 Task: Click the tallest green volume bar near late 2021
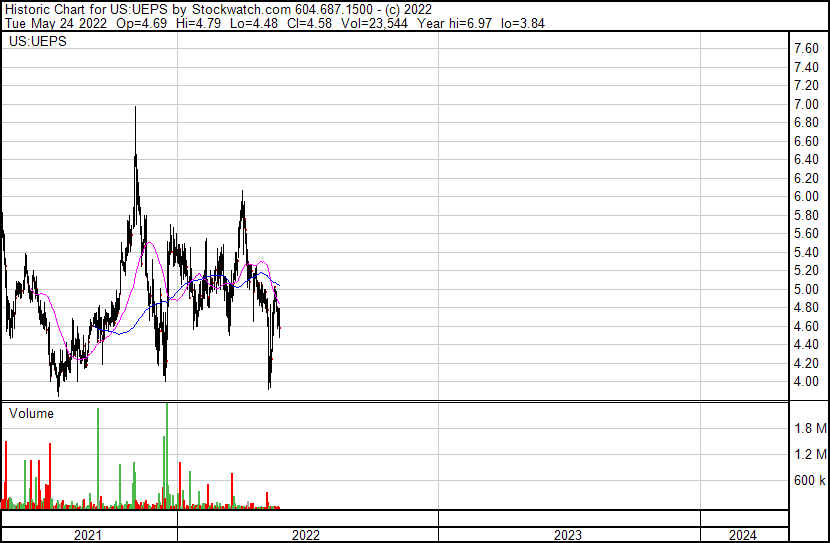pos(167,455)
